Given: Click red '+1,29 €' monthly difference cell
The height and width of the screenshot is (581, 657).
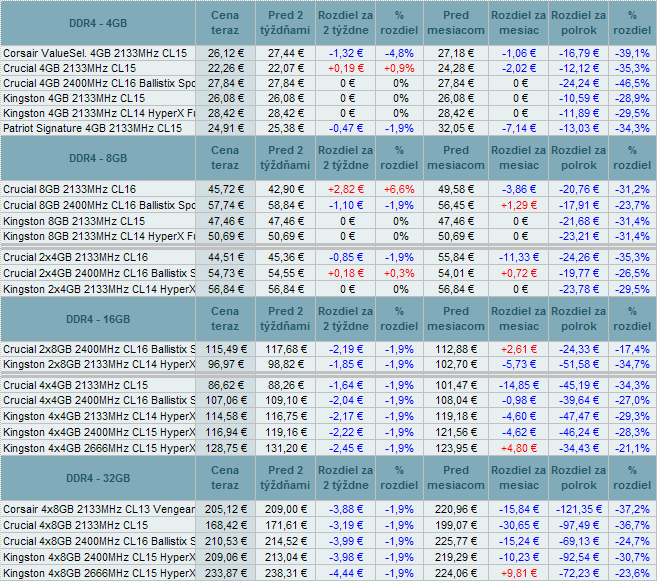Looking at the screenshot, I should pyautogui.click(x=519, y=205).
